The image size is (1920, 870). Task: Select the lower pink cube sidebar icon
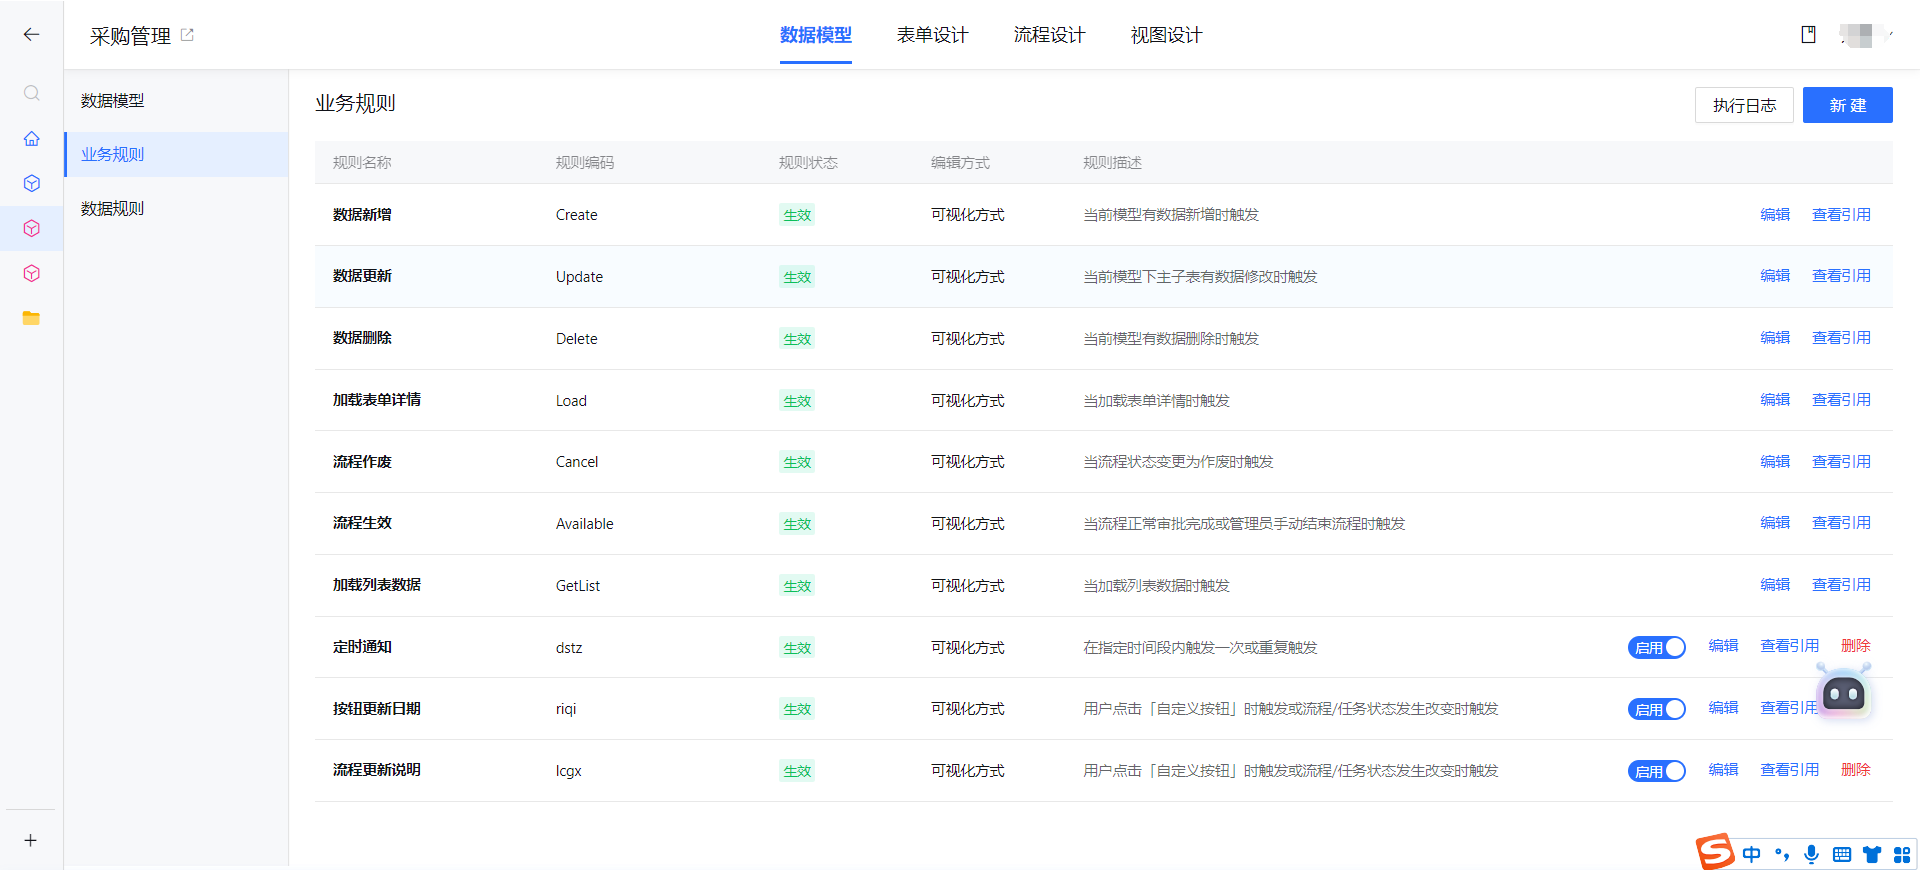[x=31, y=273]
